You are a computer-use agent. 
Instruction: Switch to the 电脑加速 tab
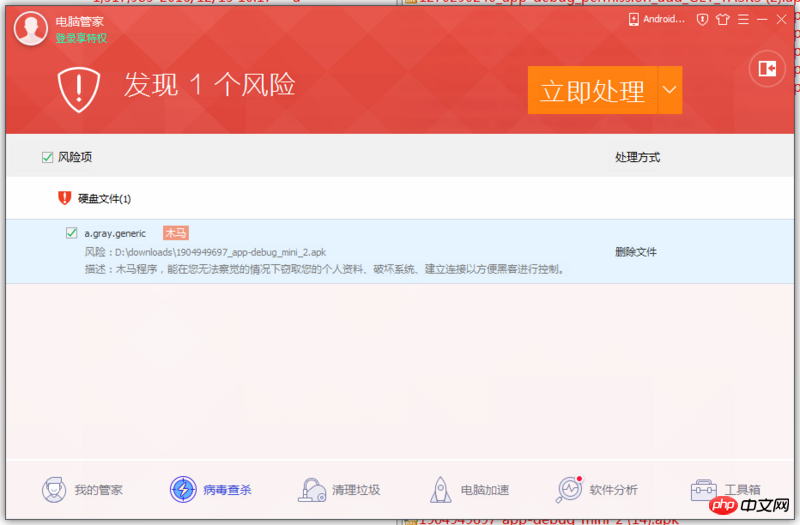(469, 490)
